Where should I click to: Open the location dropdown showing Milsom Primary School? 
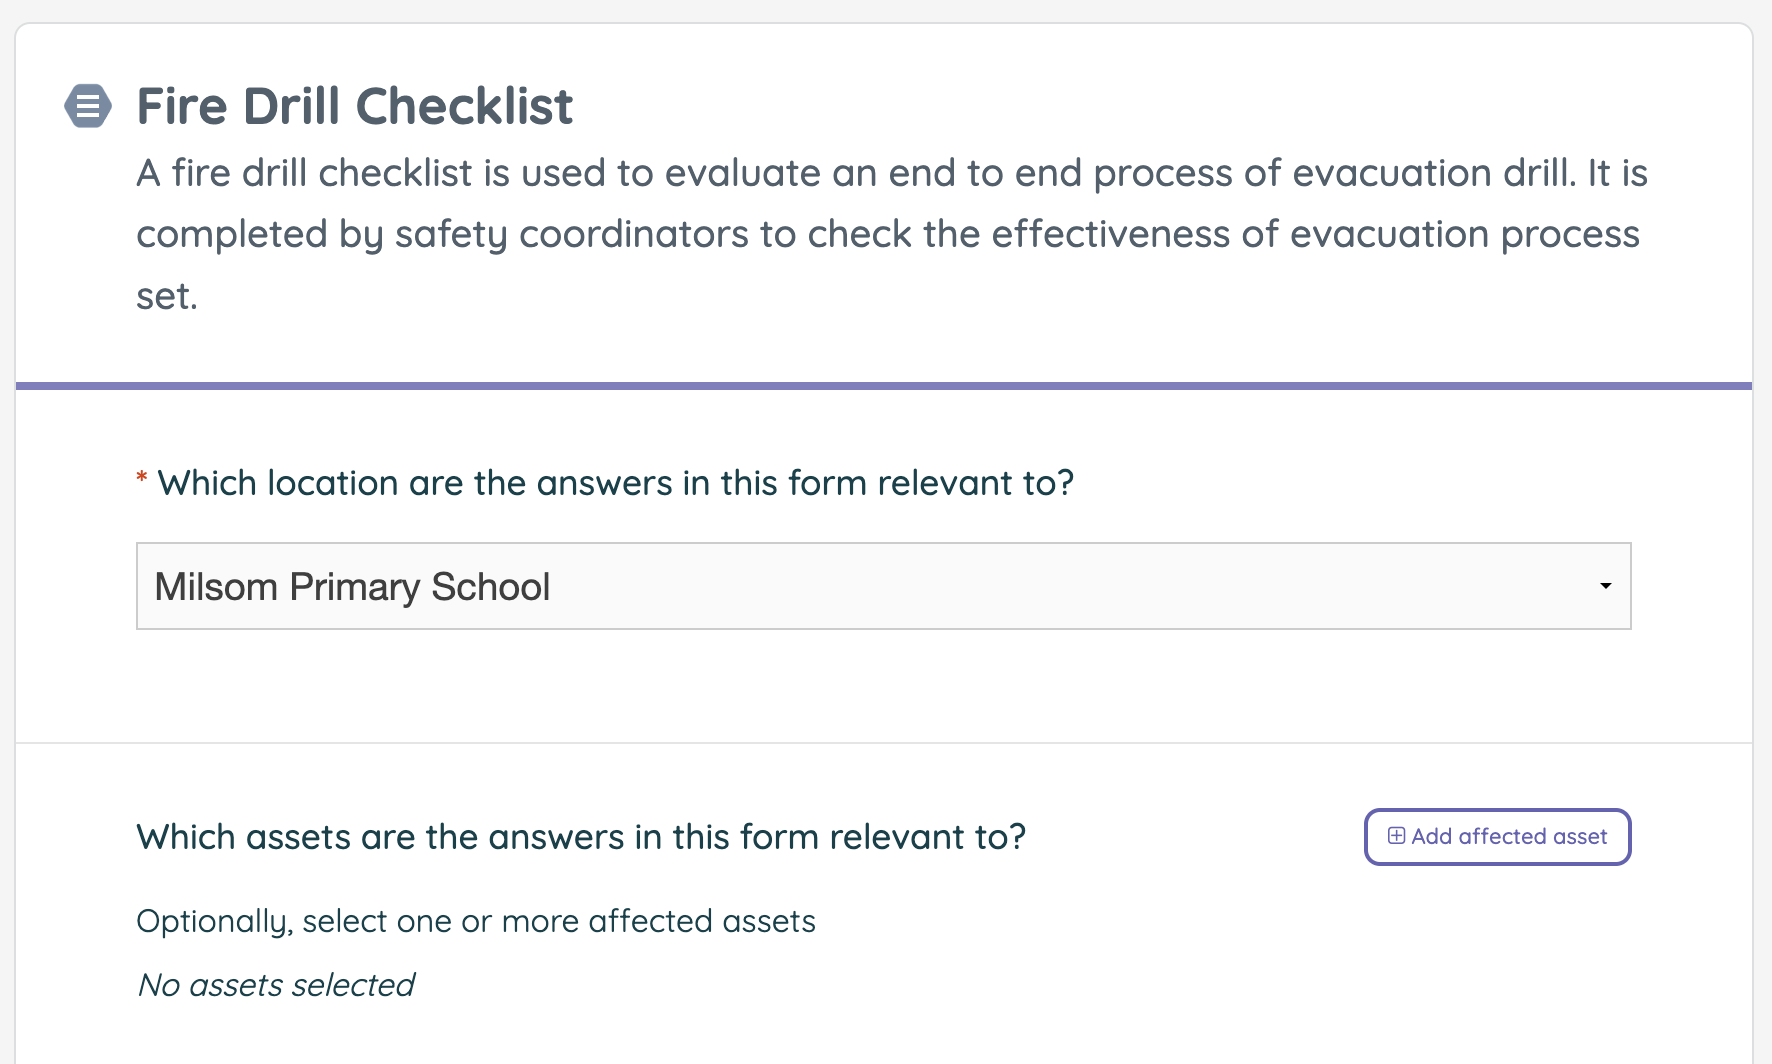pos(883,586)
